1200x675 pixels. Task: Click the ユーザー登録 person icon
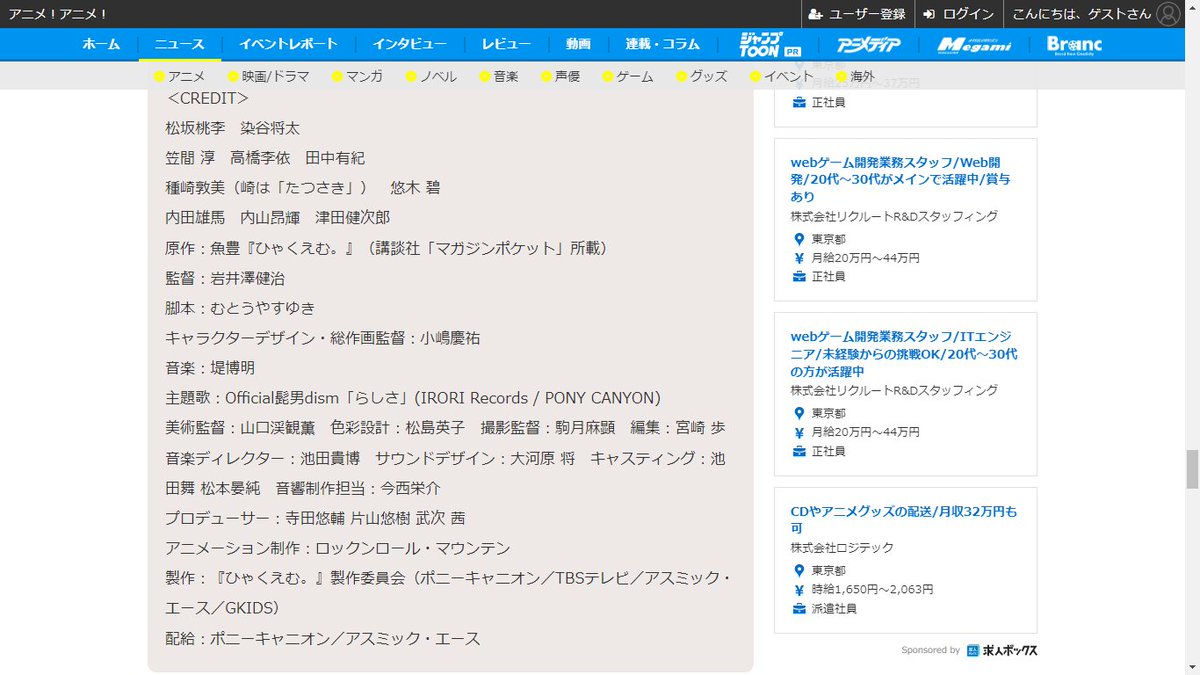[x=816, y=14]
